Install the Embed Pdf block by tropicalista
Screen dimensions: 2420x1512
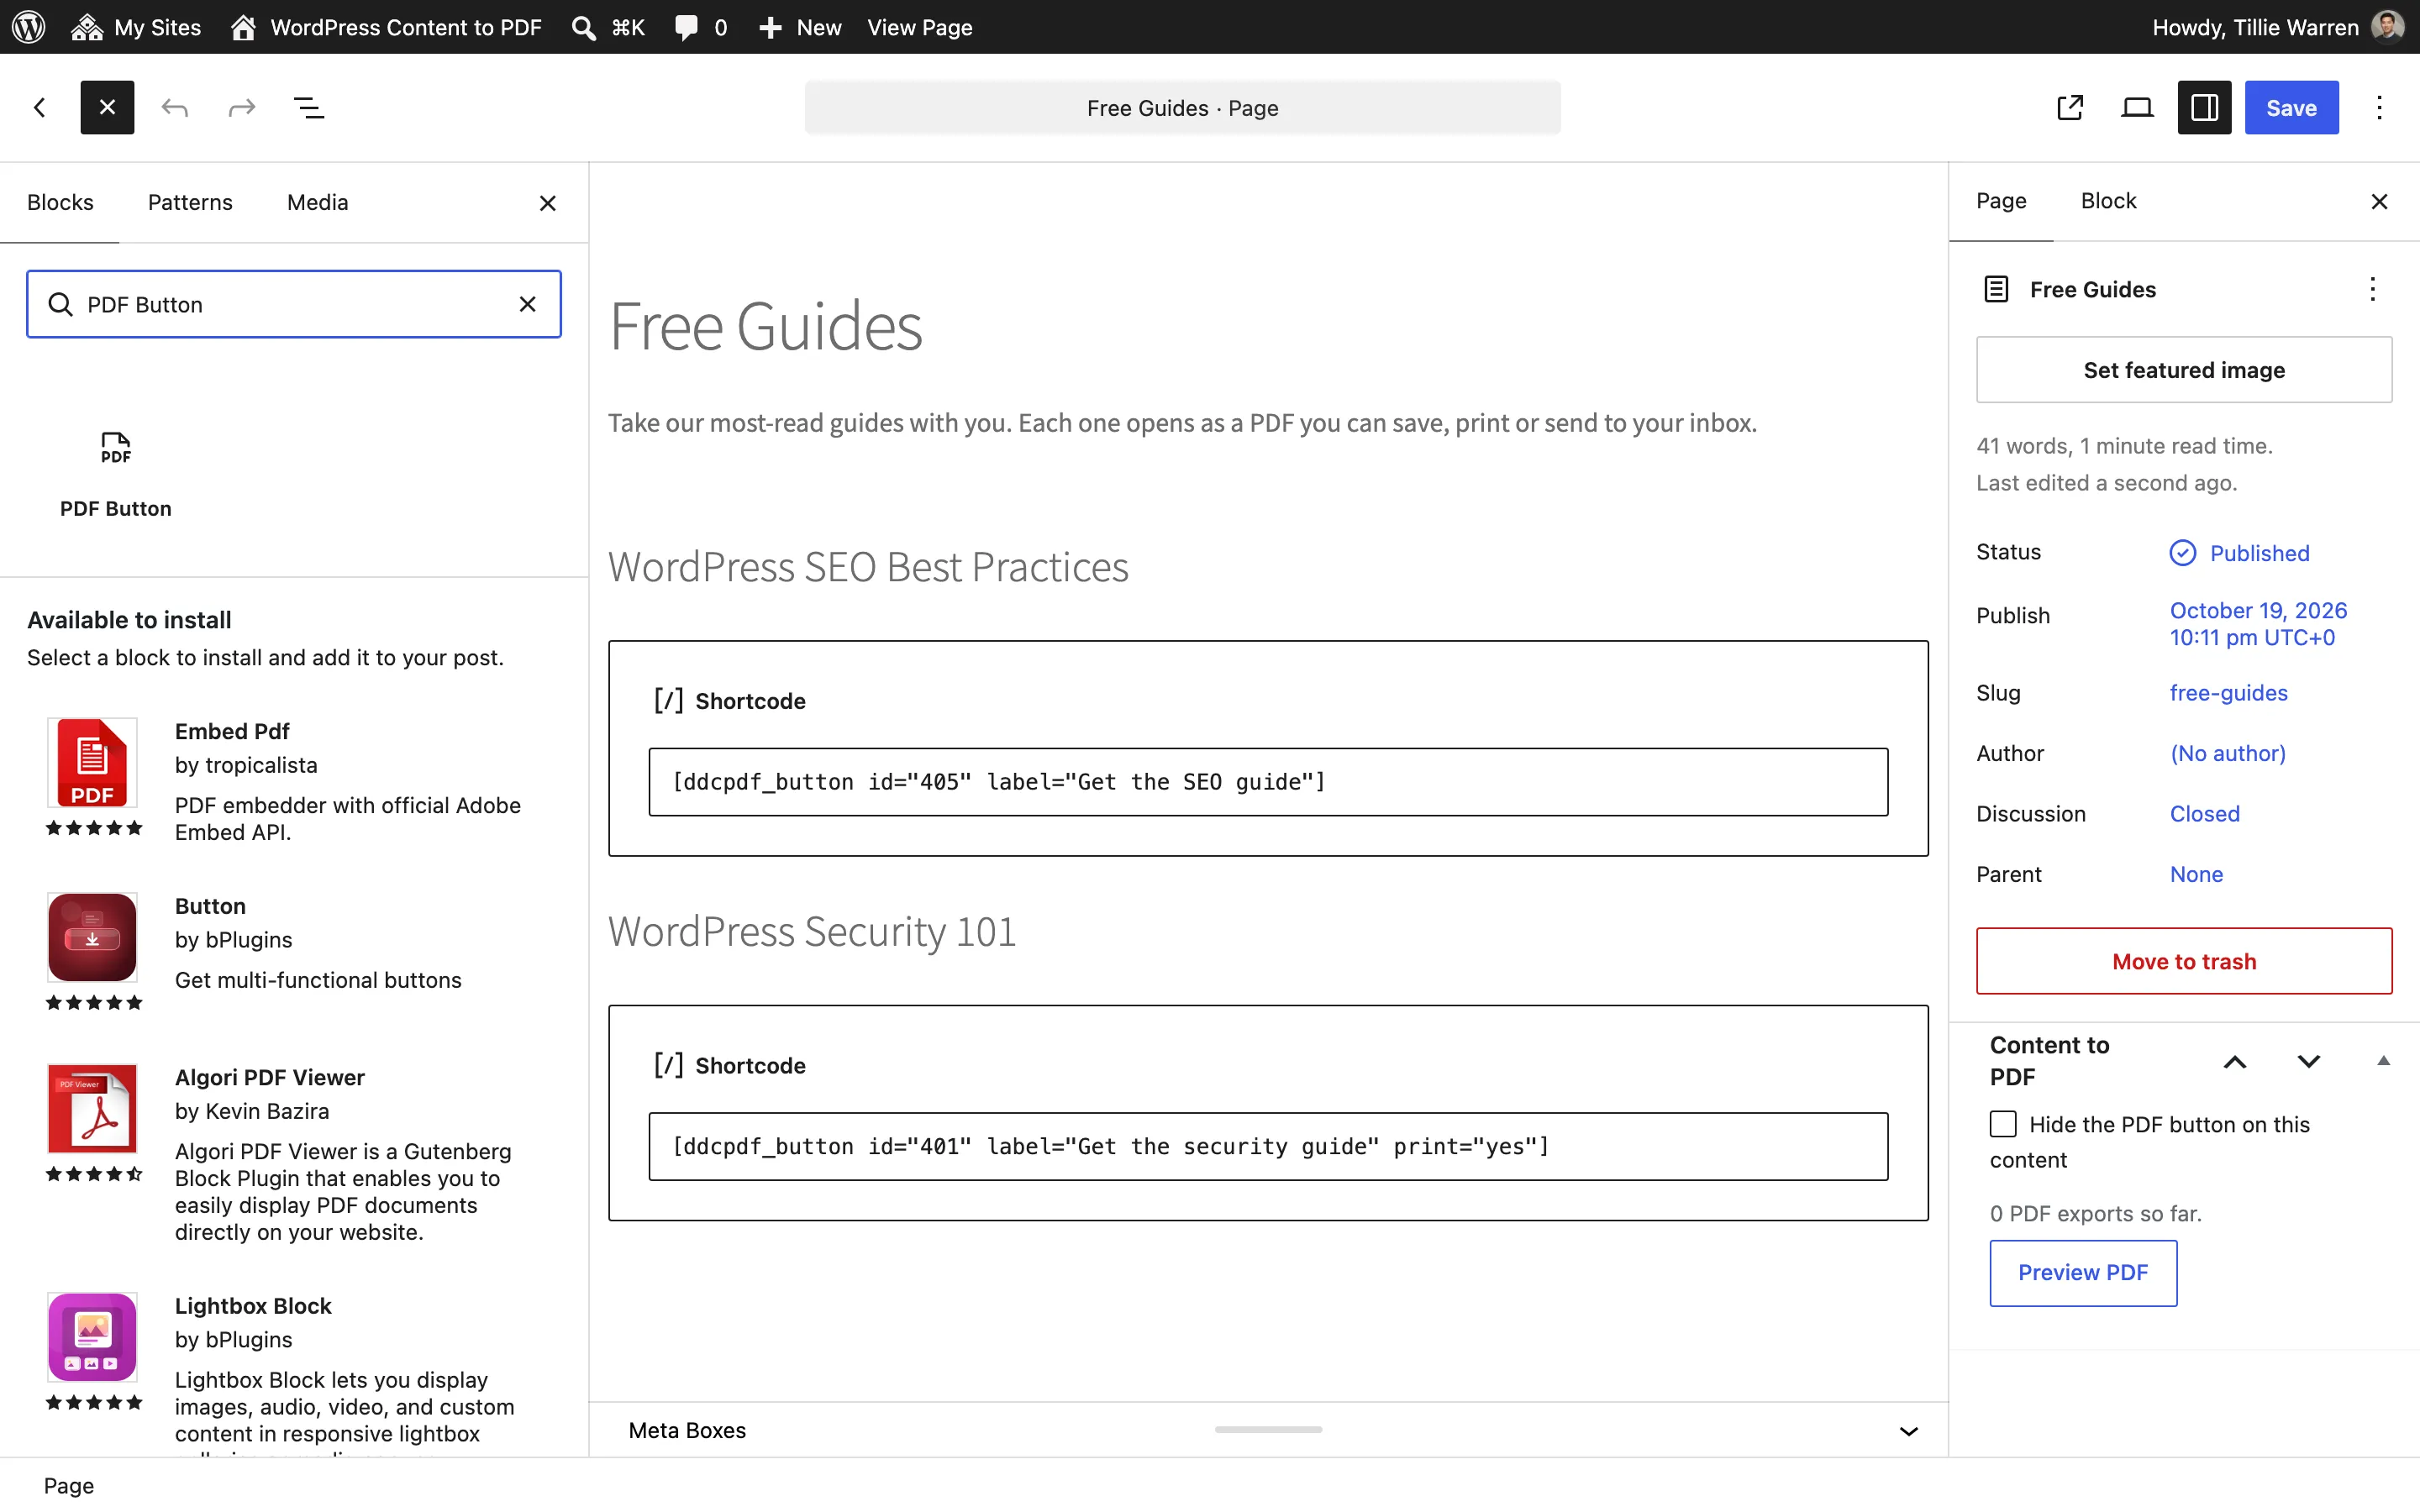(294, 780)
